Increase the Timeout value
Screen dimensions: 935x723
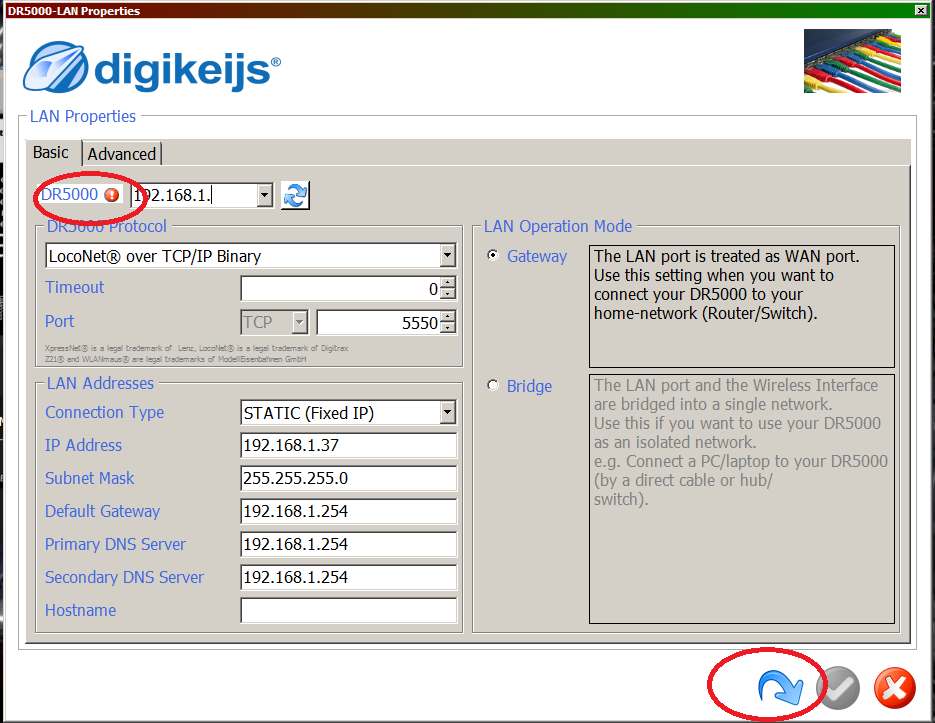click(449, 282)
